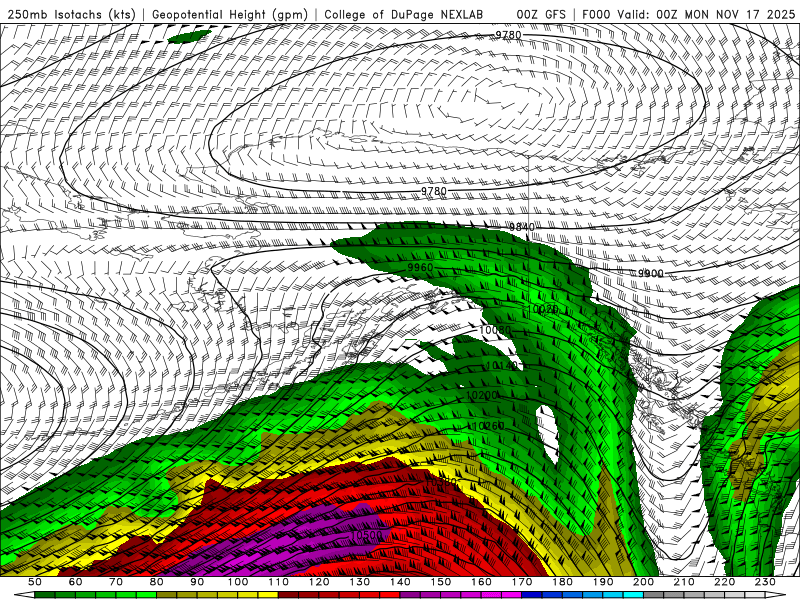This screenshot has height=600, width=800.
Task: Click the 180 value on the color scale
Action: click(562, 582)
